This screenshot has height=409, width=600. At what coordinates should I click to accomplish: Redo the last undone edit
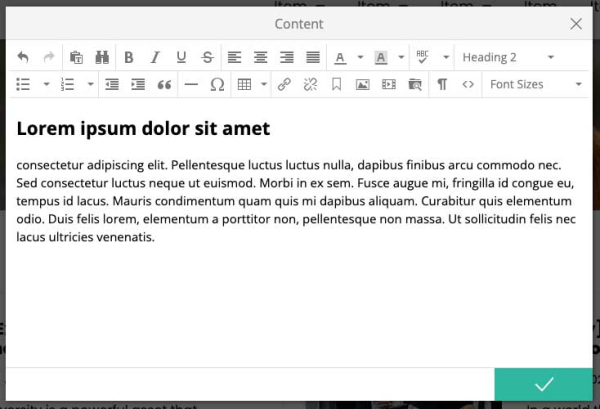pos(49,57)
